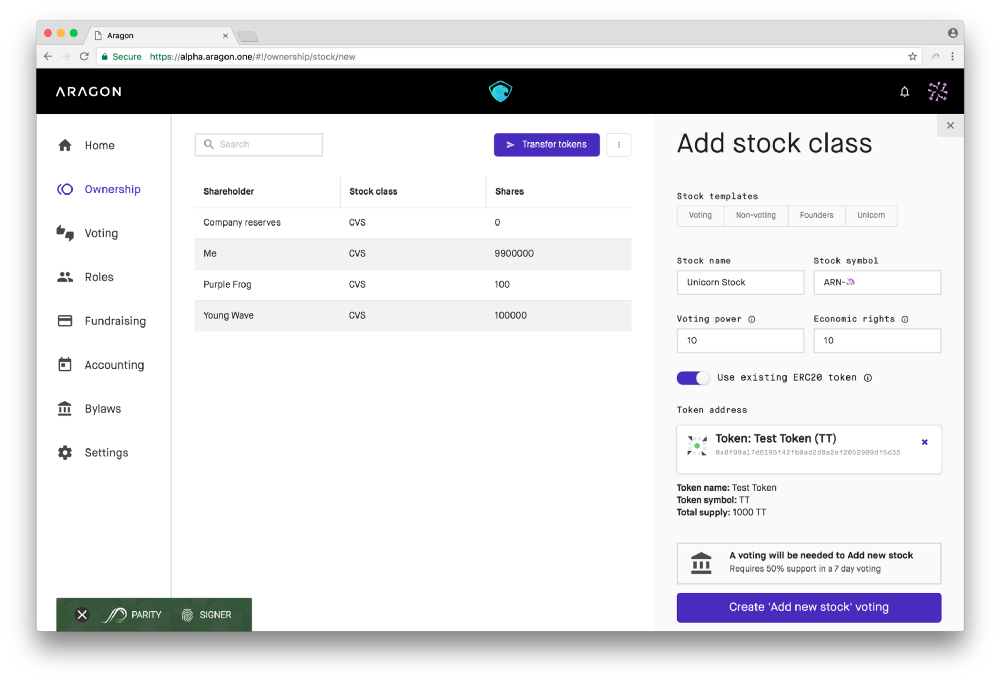1000x683 pixels.
Task: Click the Chrome profile icon
Action: coord(952,33)
